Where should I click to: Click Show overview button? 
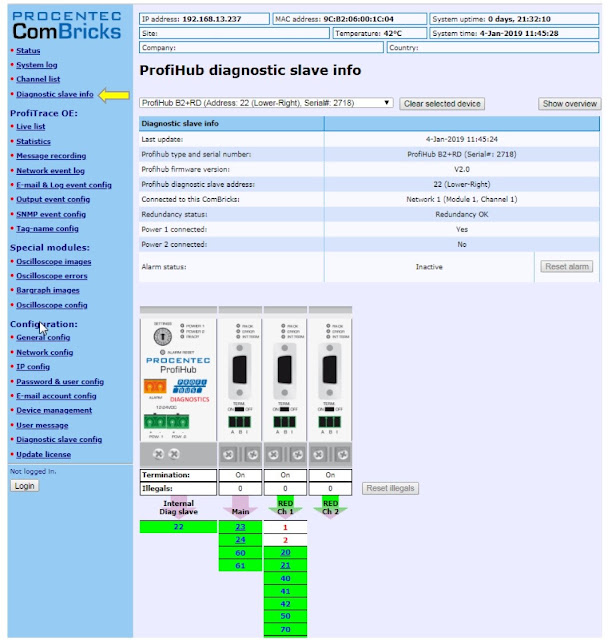(570, 104)
